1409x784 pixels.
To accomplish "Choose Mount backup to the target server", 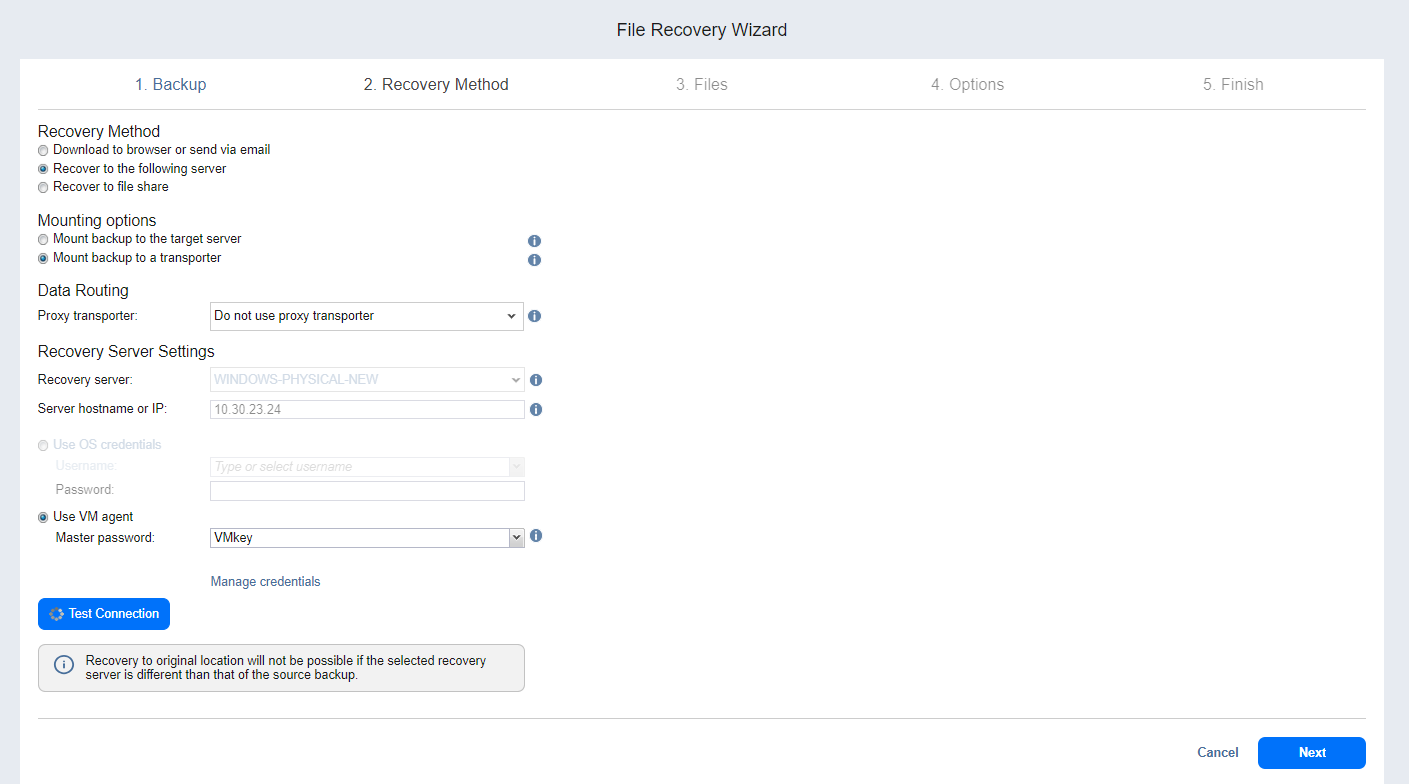I will tap(43, 240).
